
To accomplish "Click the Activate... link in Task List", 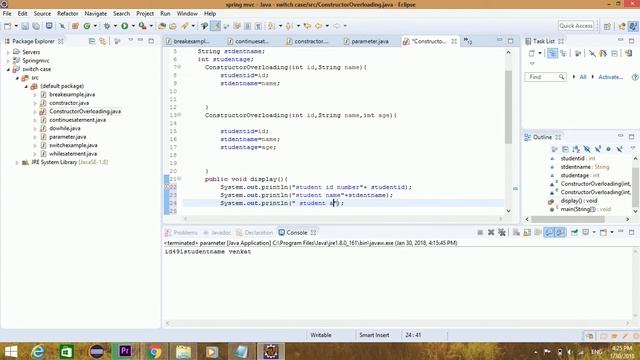I will tap(611, 77).
